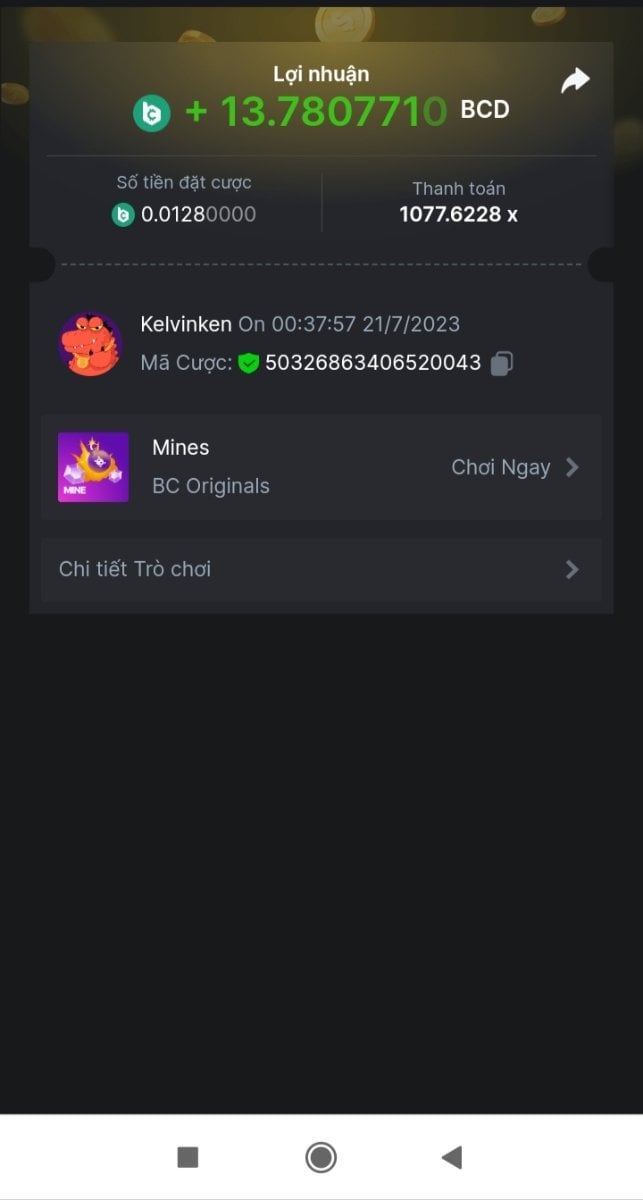Tap the Mines game thumbnail
This screenshot has height=1200, width=643.
pos(93,467)
